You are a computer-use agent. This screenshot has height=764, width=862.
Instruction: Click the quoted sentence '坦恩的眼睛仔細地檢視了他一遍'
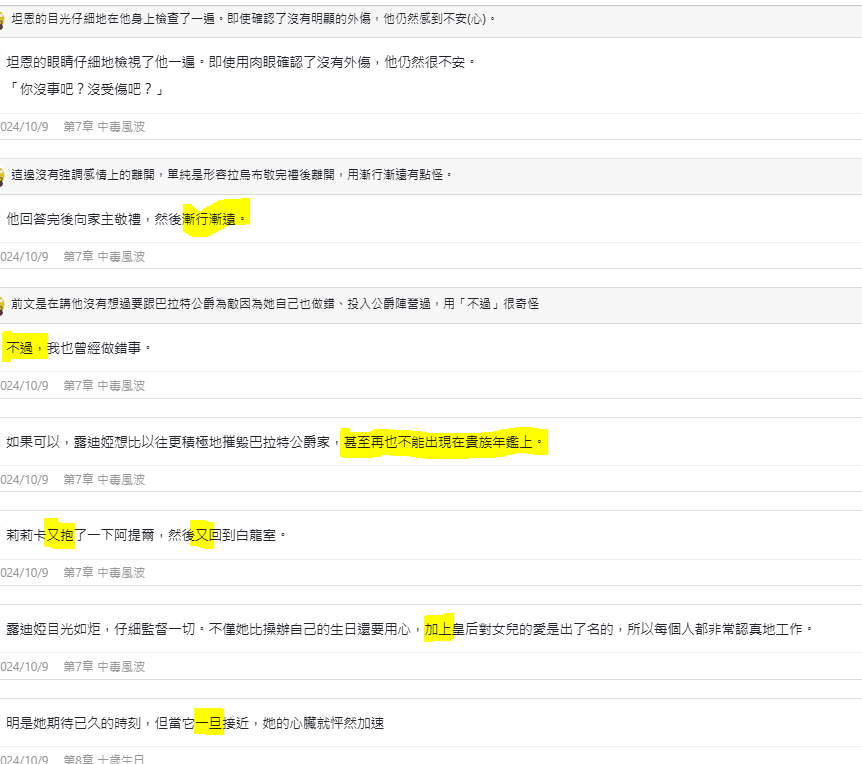[101, 62]
